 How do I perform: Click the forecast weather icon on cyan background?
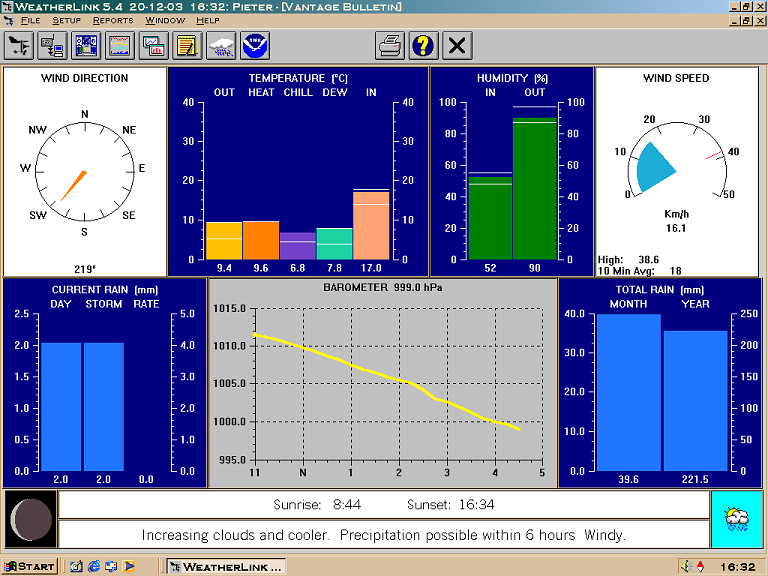737,520
